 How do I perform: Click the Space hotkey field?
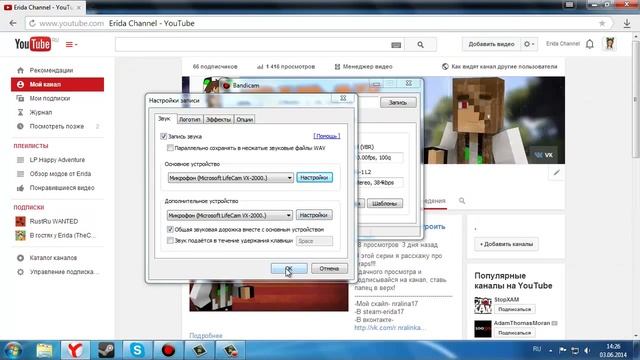[314, 241]
